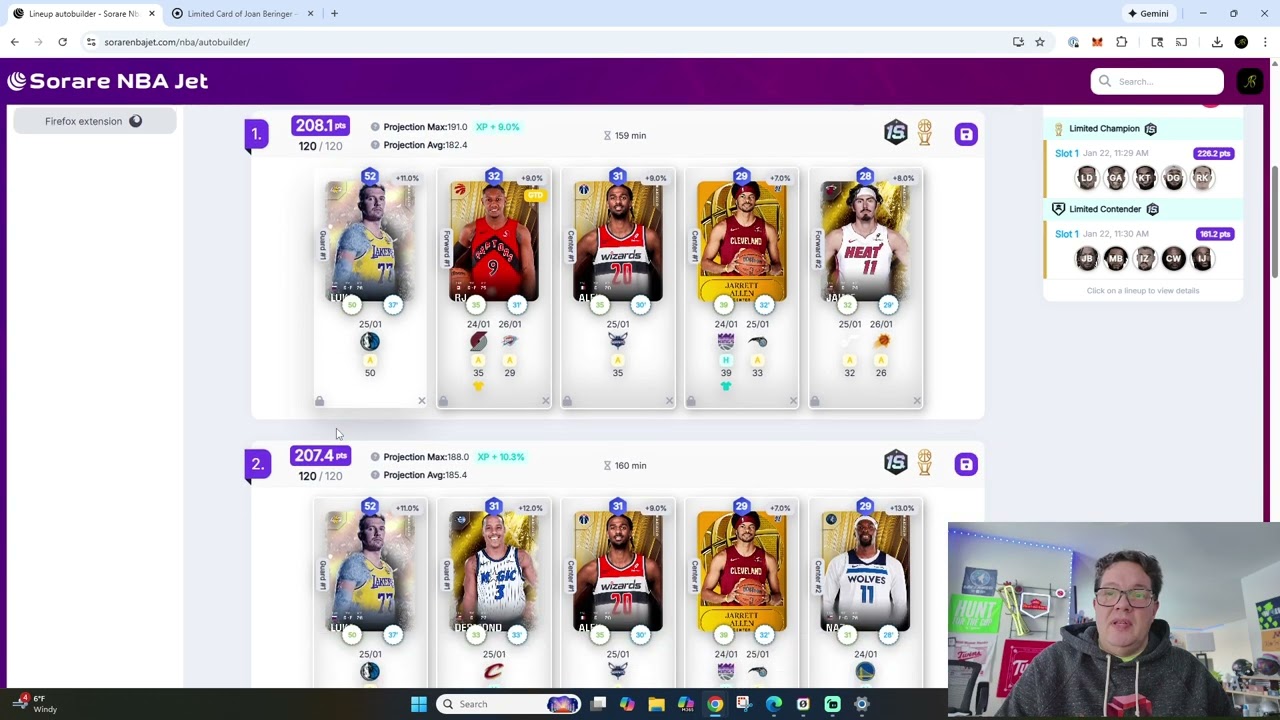This screenshot has width=1280, height=720.
Task: Open Chrome downloads
Action: 1217,42
